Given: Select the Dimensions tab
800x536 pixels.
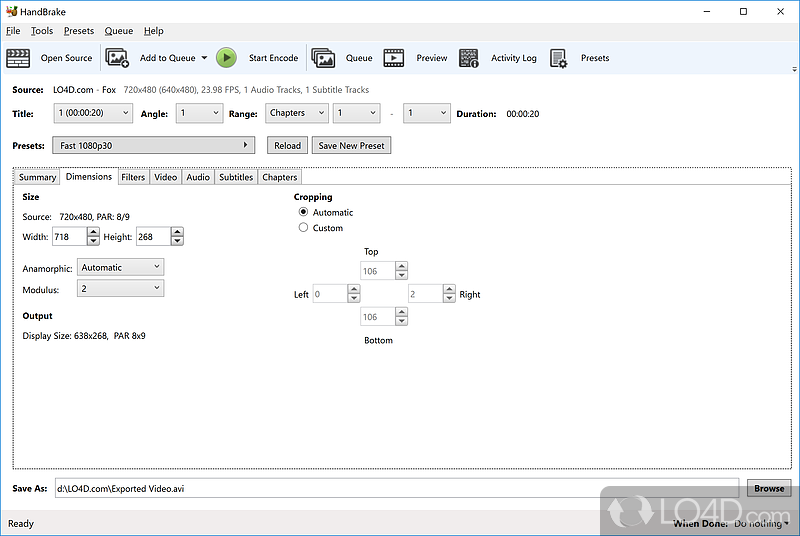Looking at the screenshot, I should tap(89, 176).
